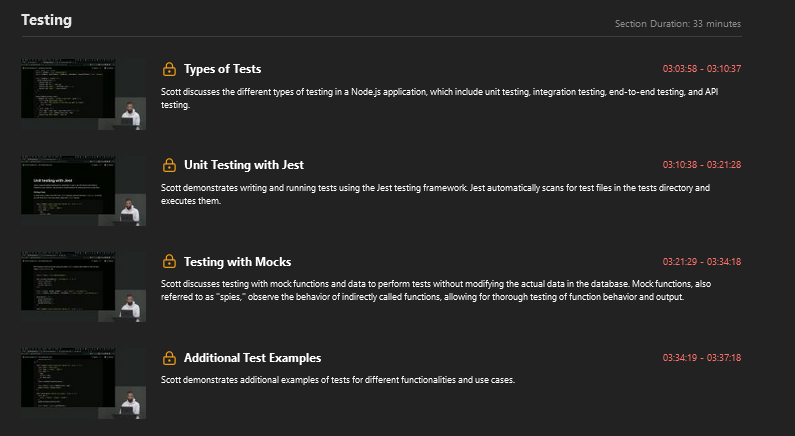
Task: Open the Unit Testing with Jest lesson title
Action: coord(244,165)
